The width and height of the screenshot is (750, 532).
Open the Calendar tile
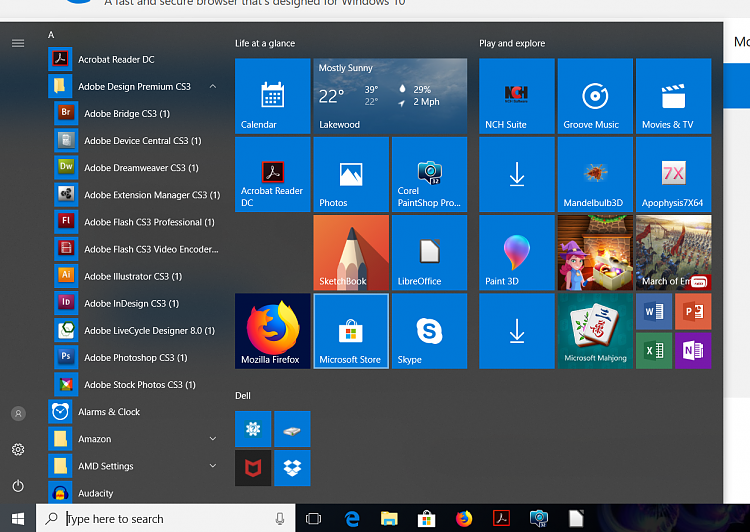(x=273, y=96)
